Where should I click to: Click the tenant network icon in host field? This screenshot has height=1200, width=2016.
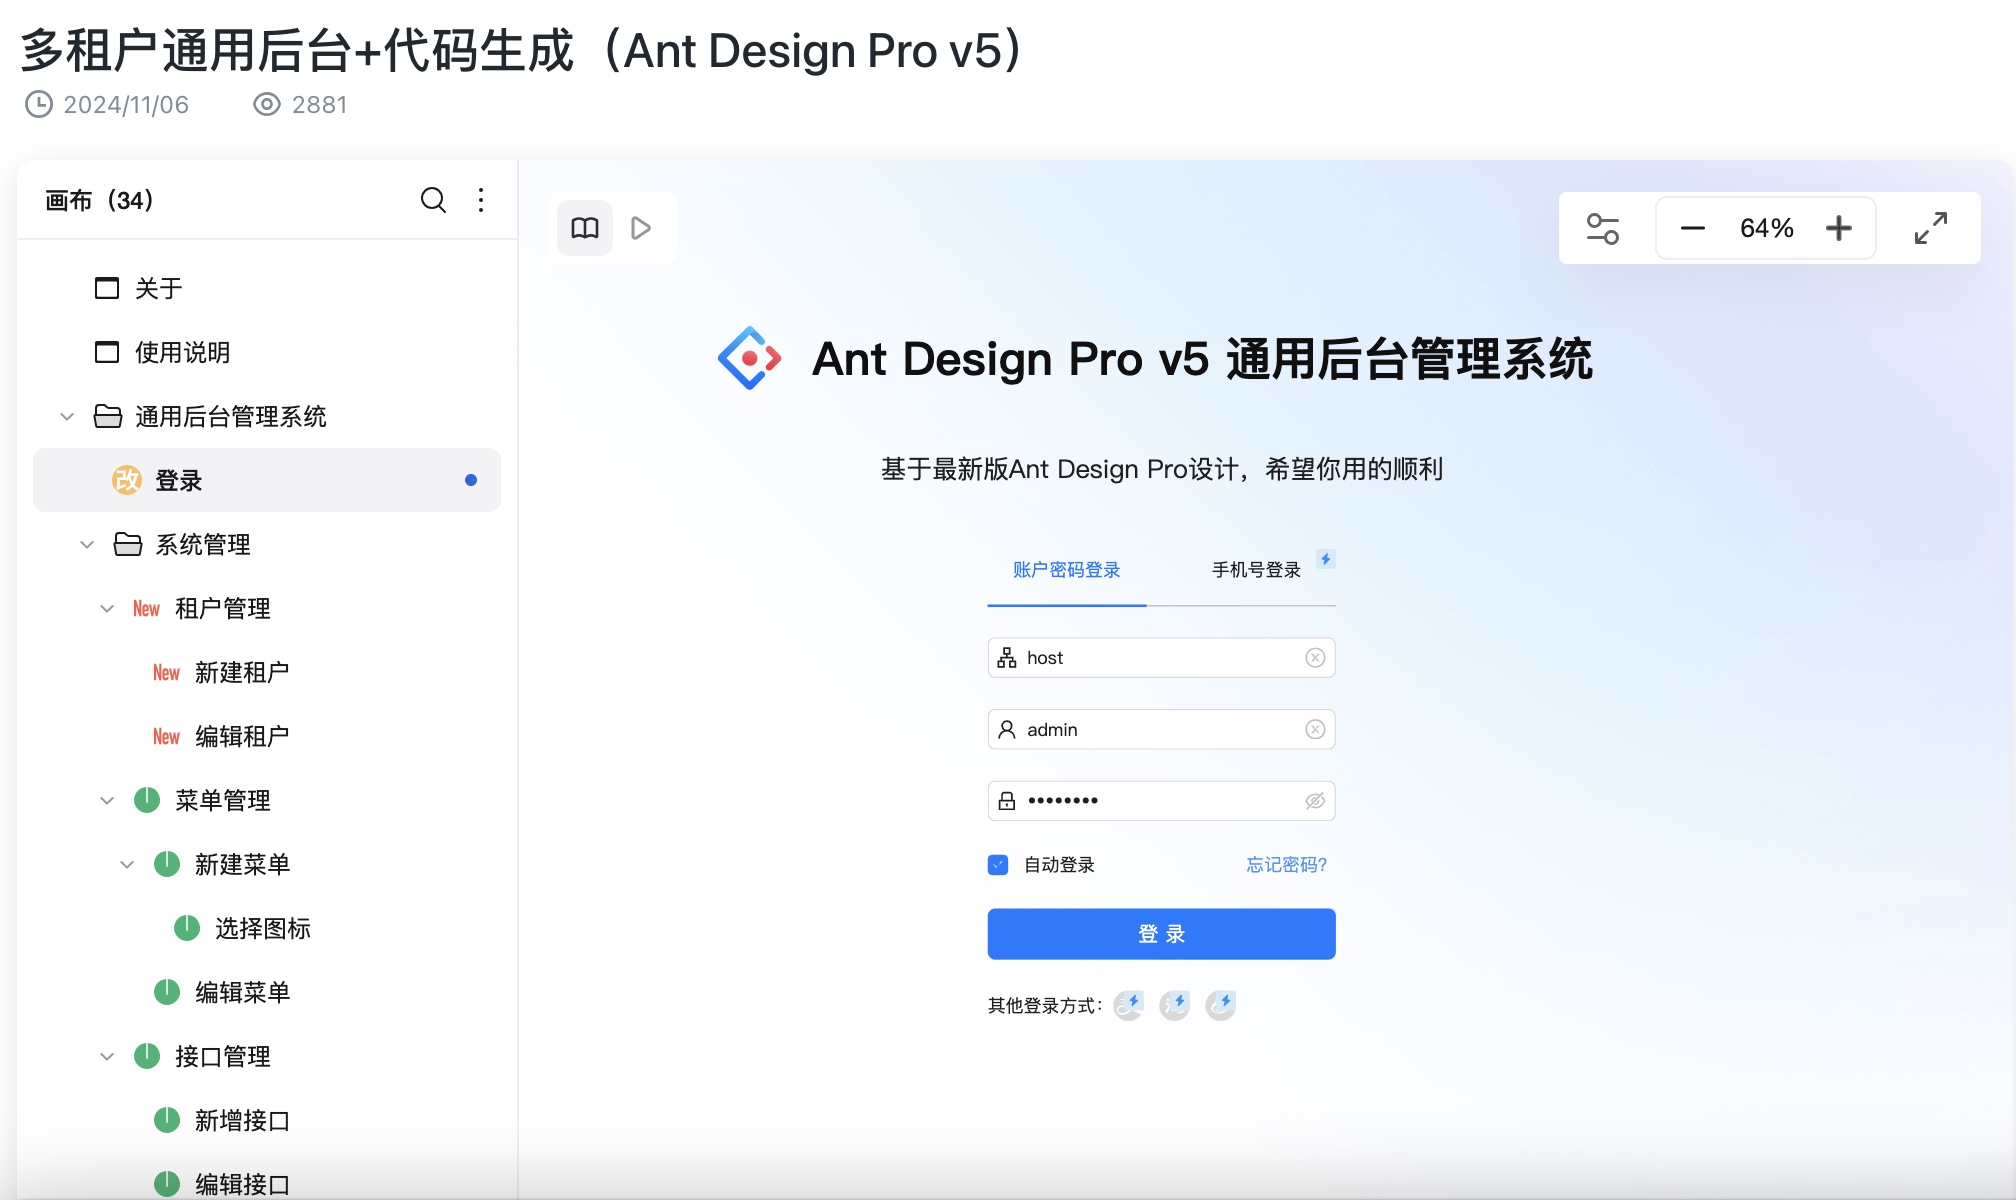point(1007,658)
